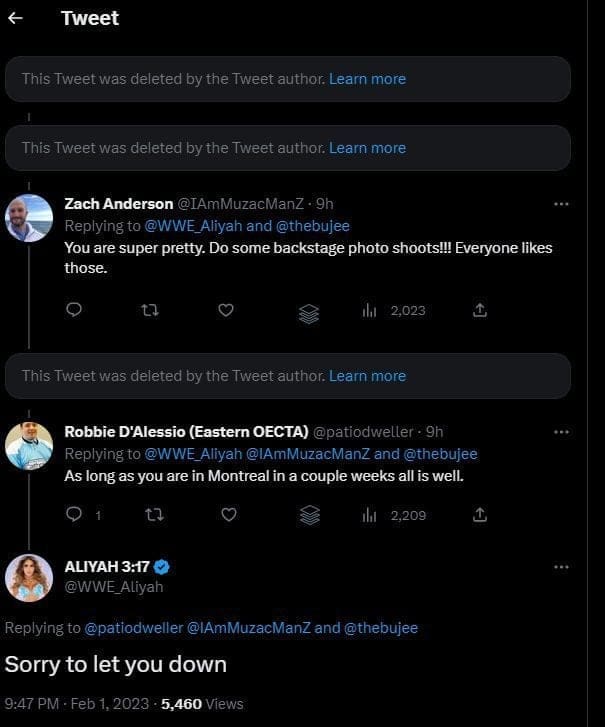Like Zach Anderson's tweet
605x727 pixels.
point(226,310)
